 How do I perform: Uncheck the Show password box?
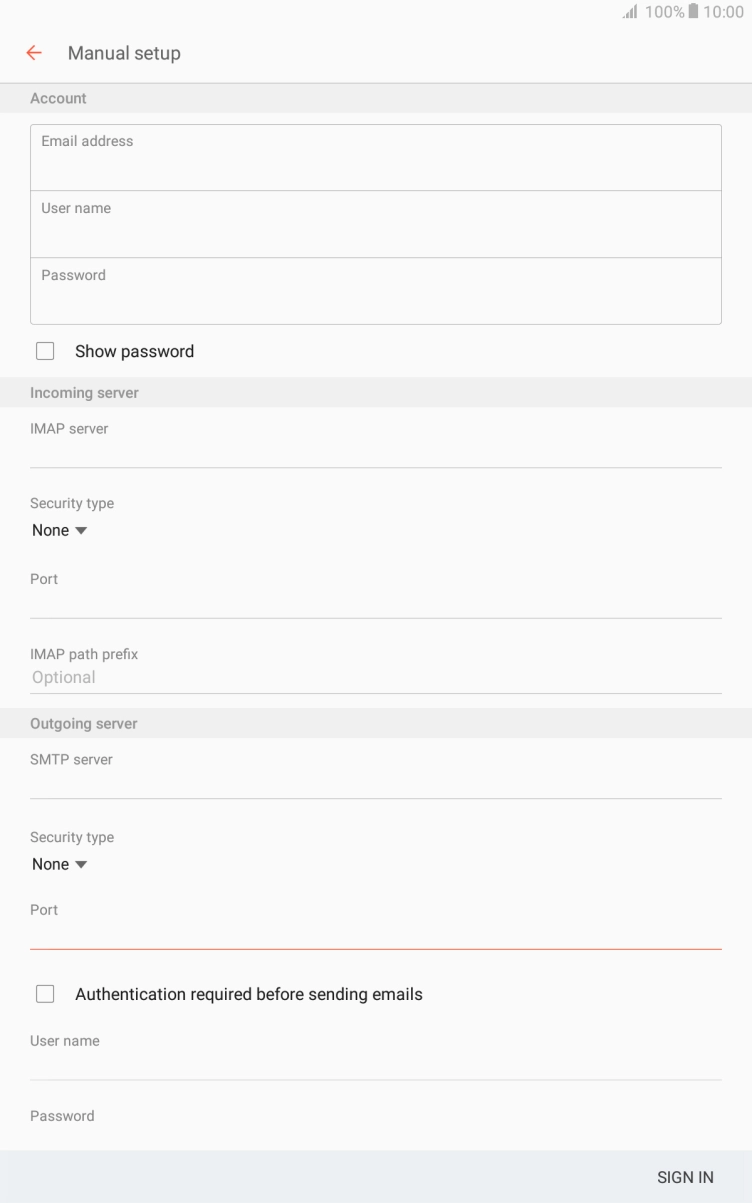(45, 350)
